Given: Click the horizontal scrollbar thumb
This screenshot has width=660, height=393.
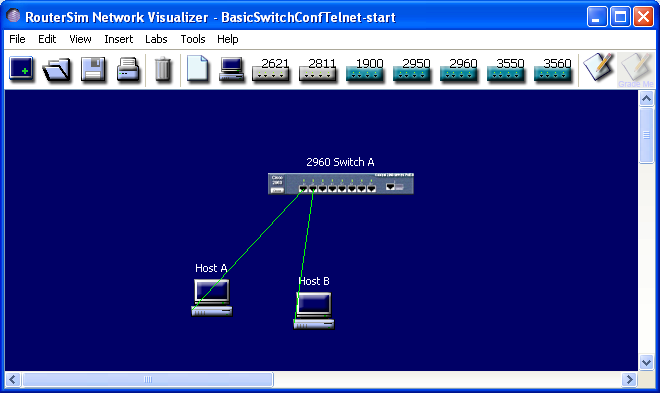Looking at the screenshot, I should [148, 380].
